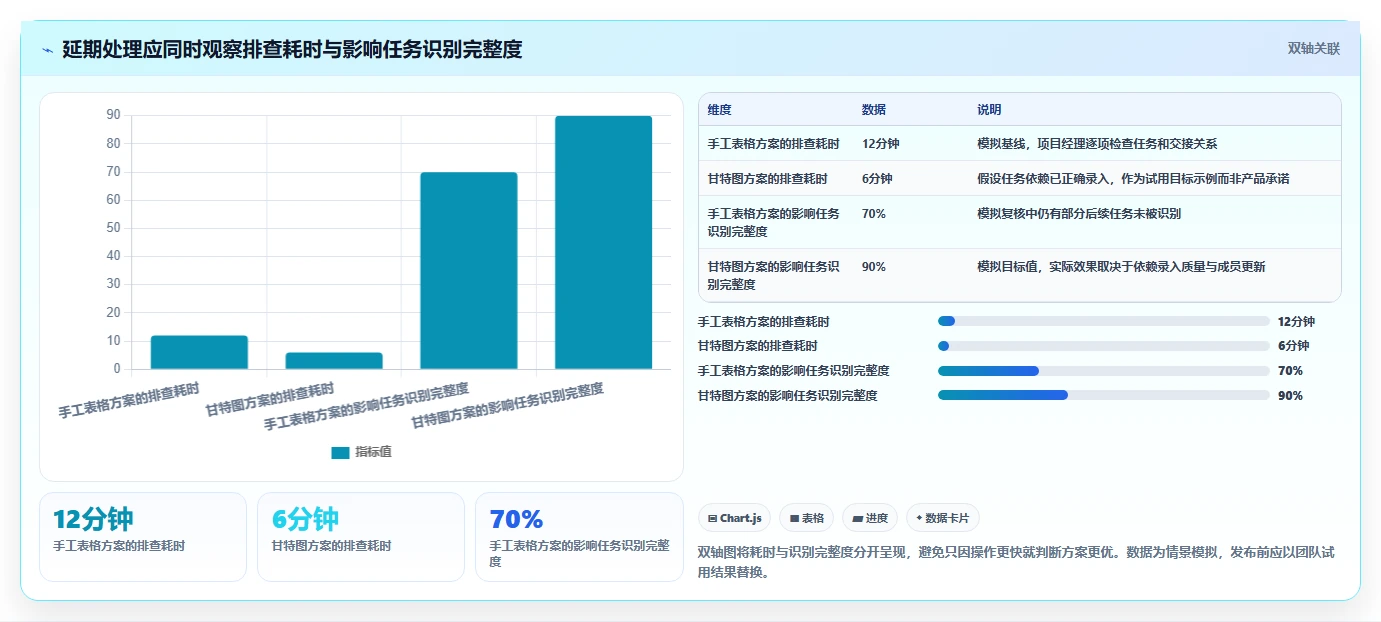Click the page title 延期处理应同时观察排查耗时
The height and width of the screenshot is (622, 1381).
pos(292,49)
